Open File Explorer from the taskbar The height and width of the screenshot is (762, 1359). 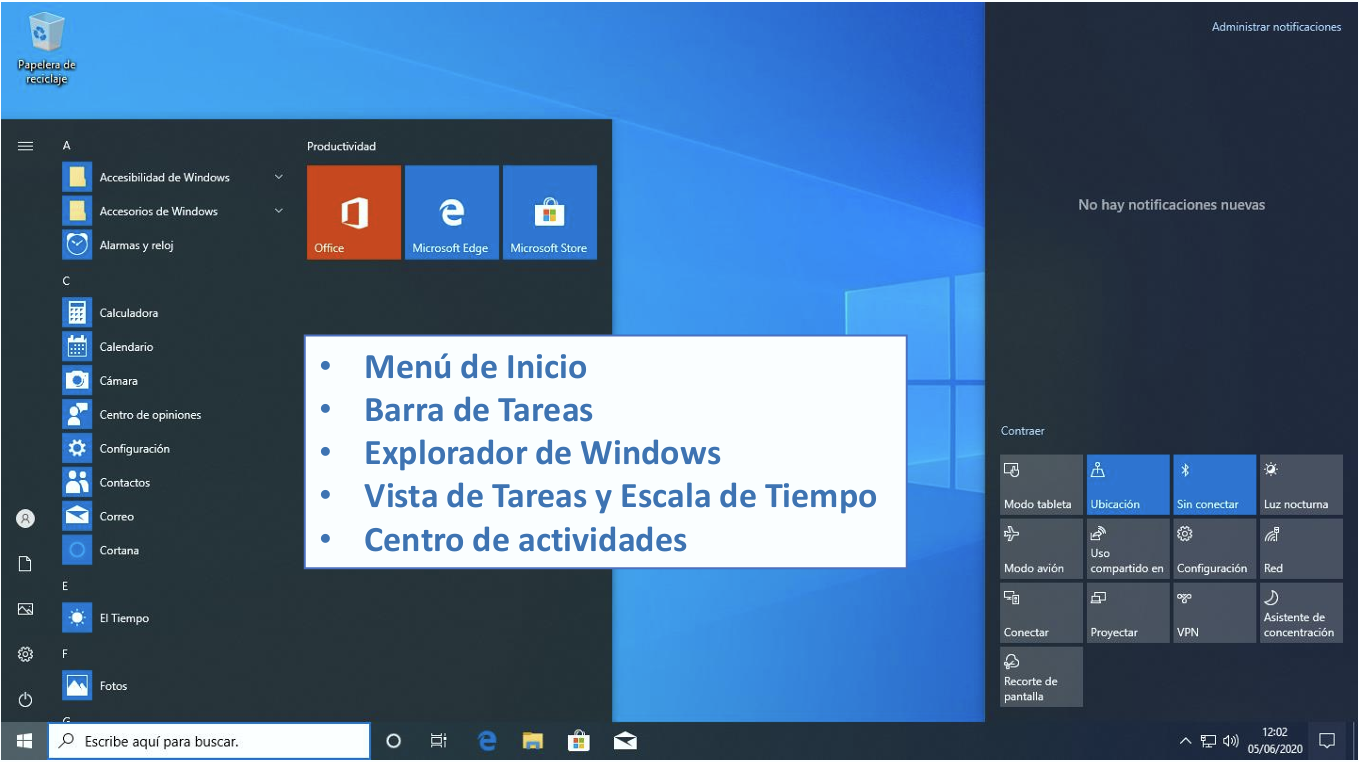coord(533,741)
